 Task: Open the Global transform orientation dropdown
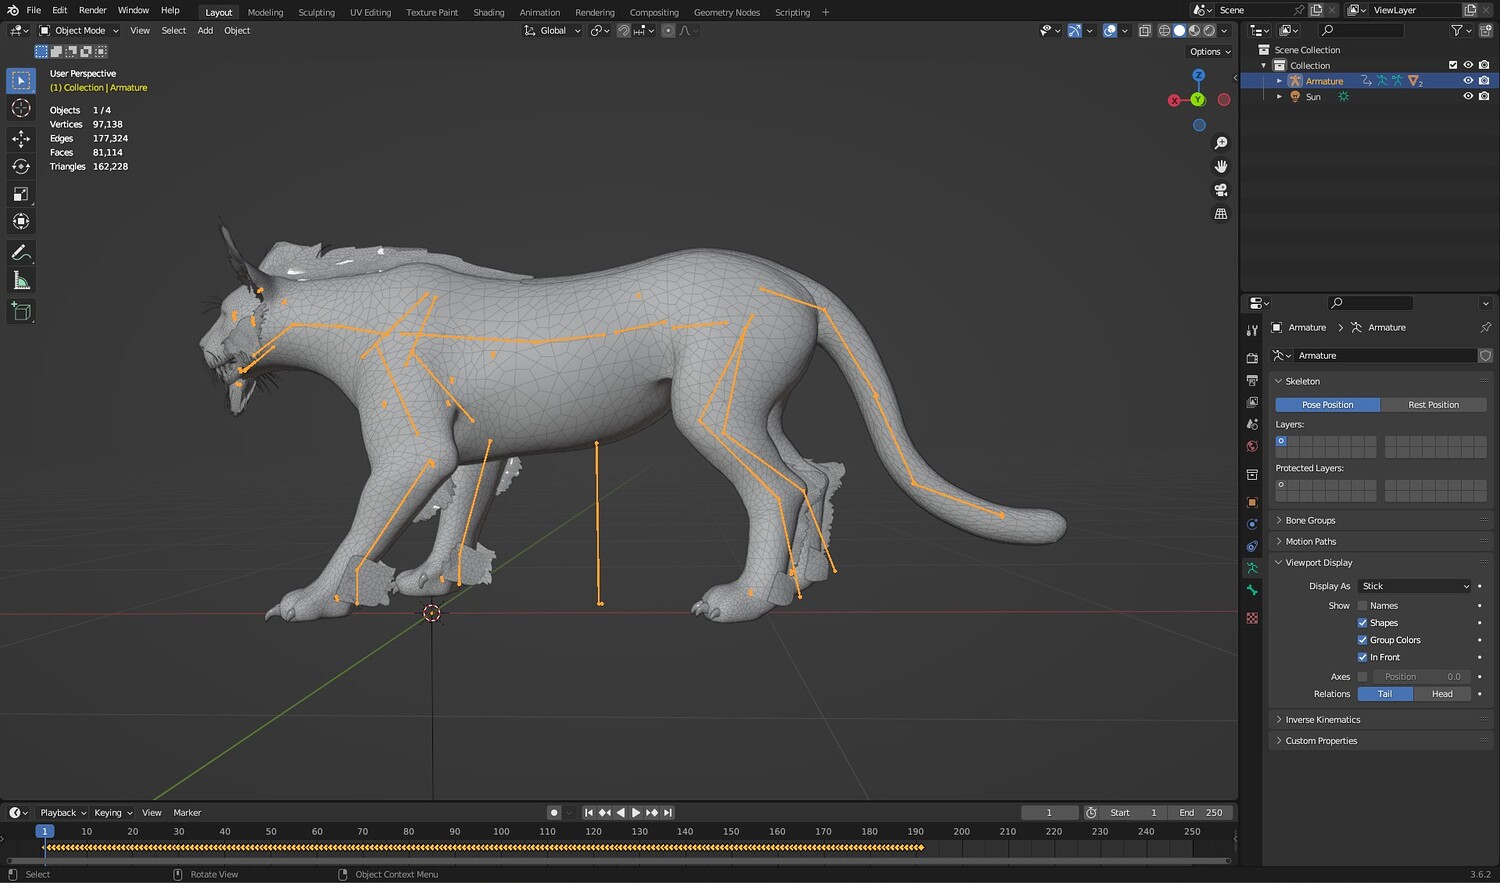[x=553, y=31]
